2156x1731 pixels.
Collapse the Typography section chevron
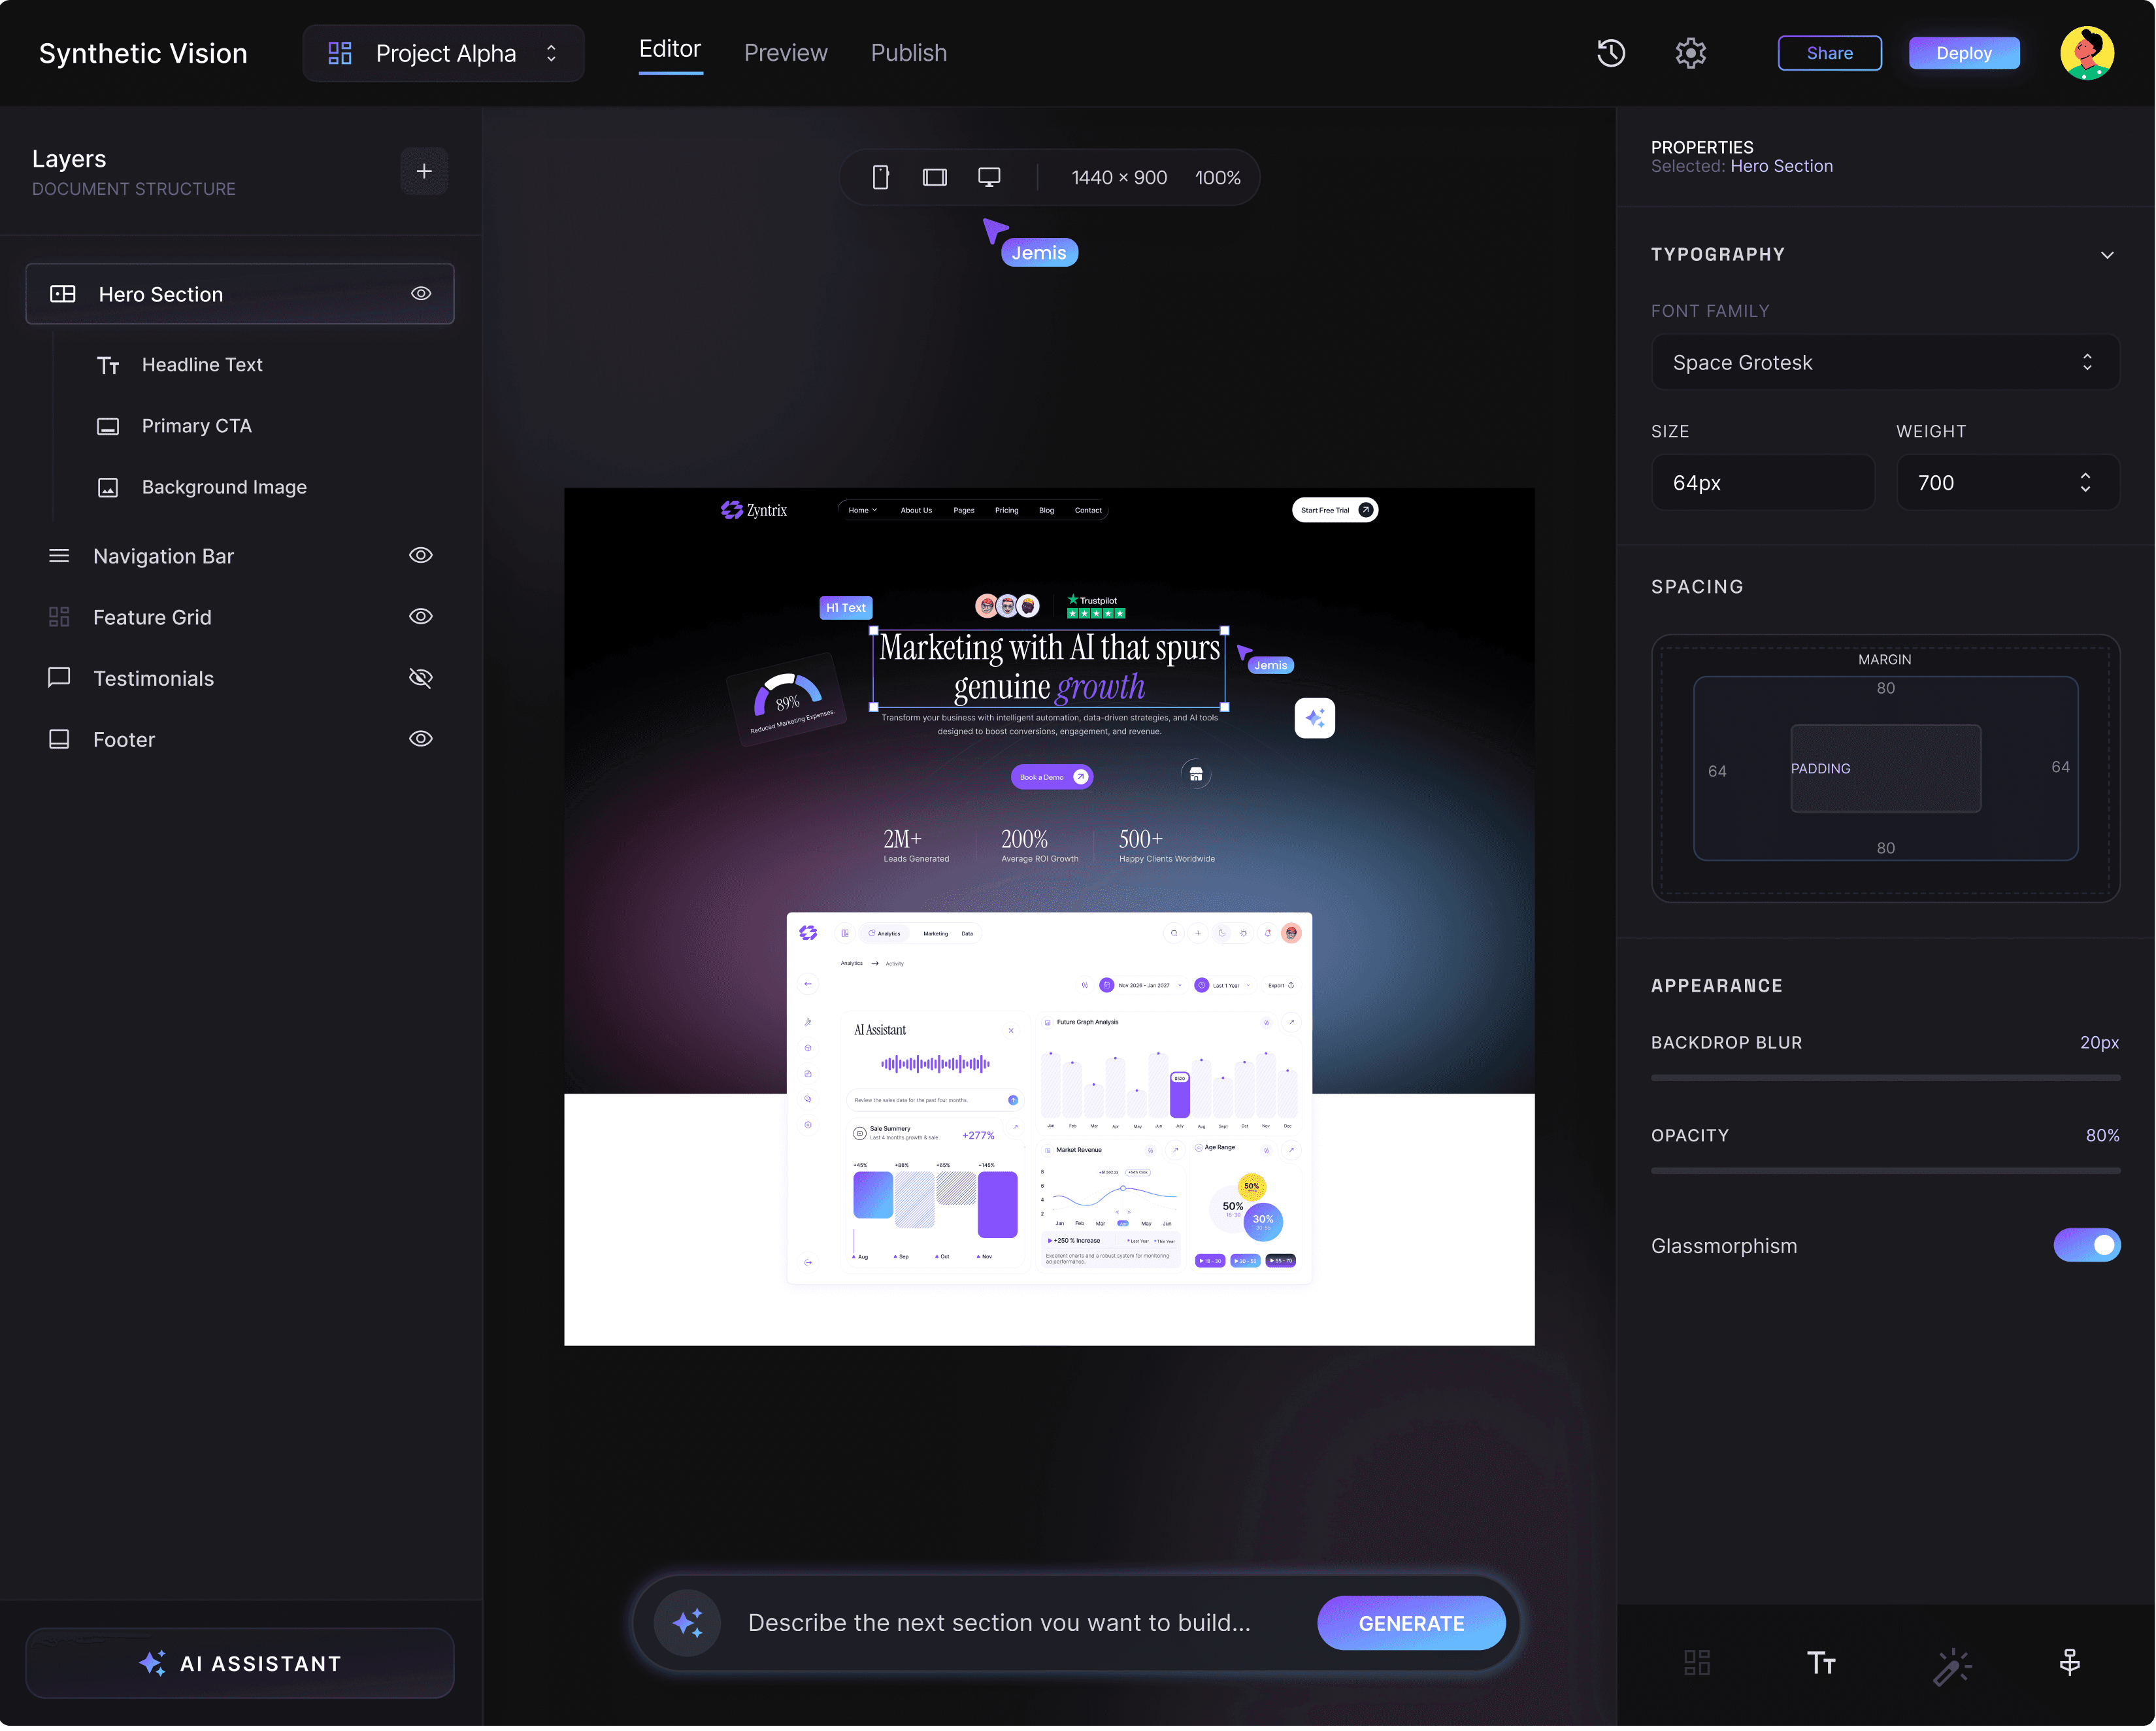(2107, 255)
